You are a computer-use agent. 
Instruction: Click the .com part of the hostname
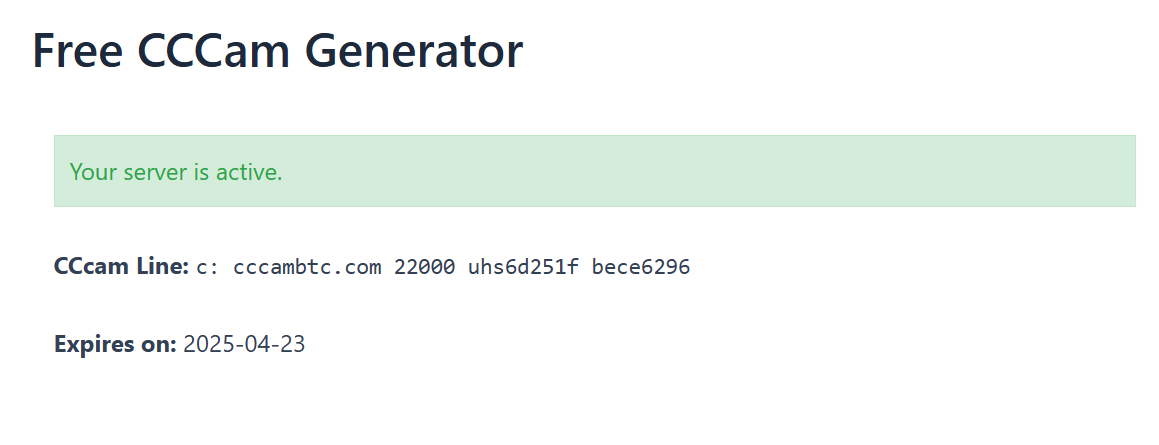click(357, 267)
